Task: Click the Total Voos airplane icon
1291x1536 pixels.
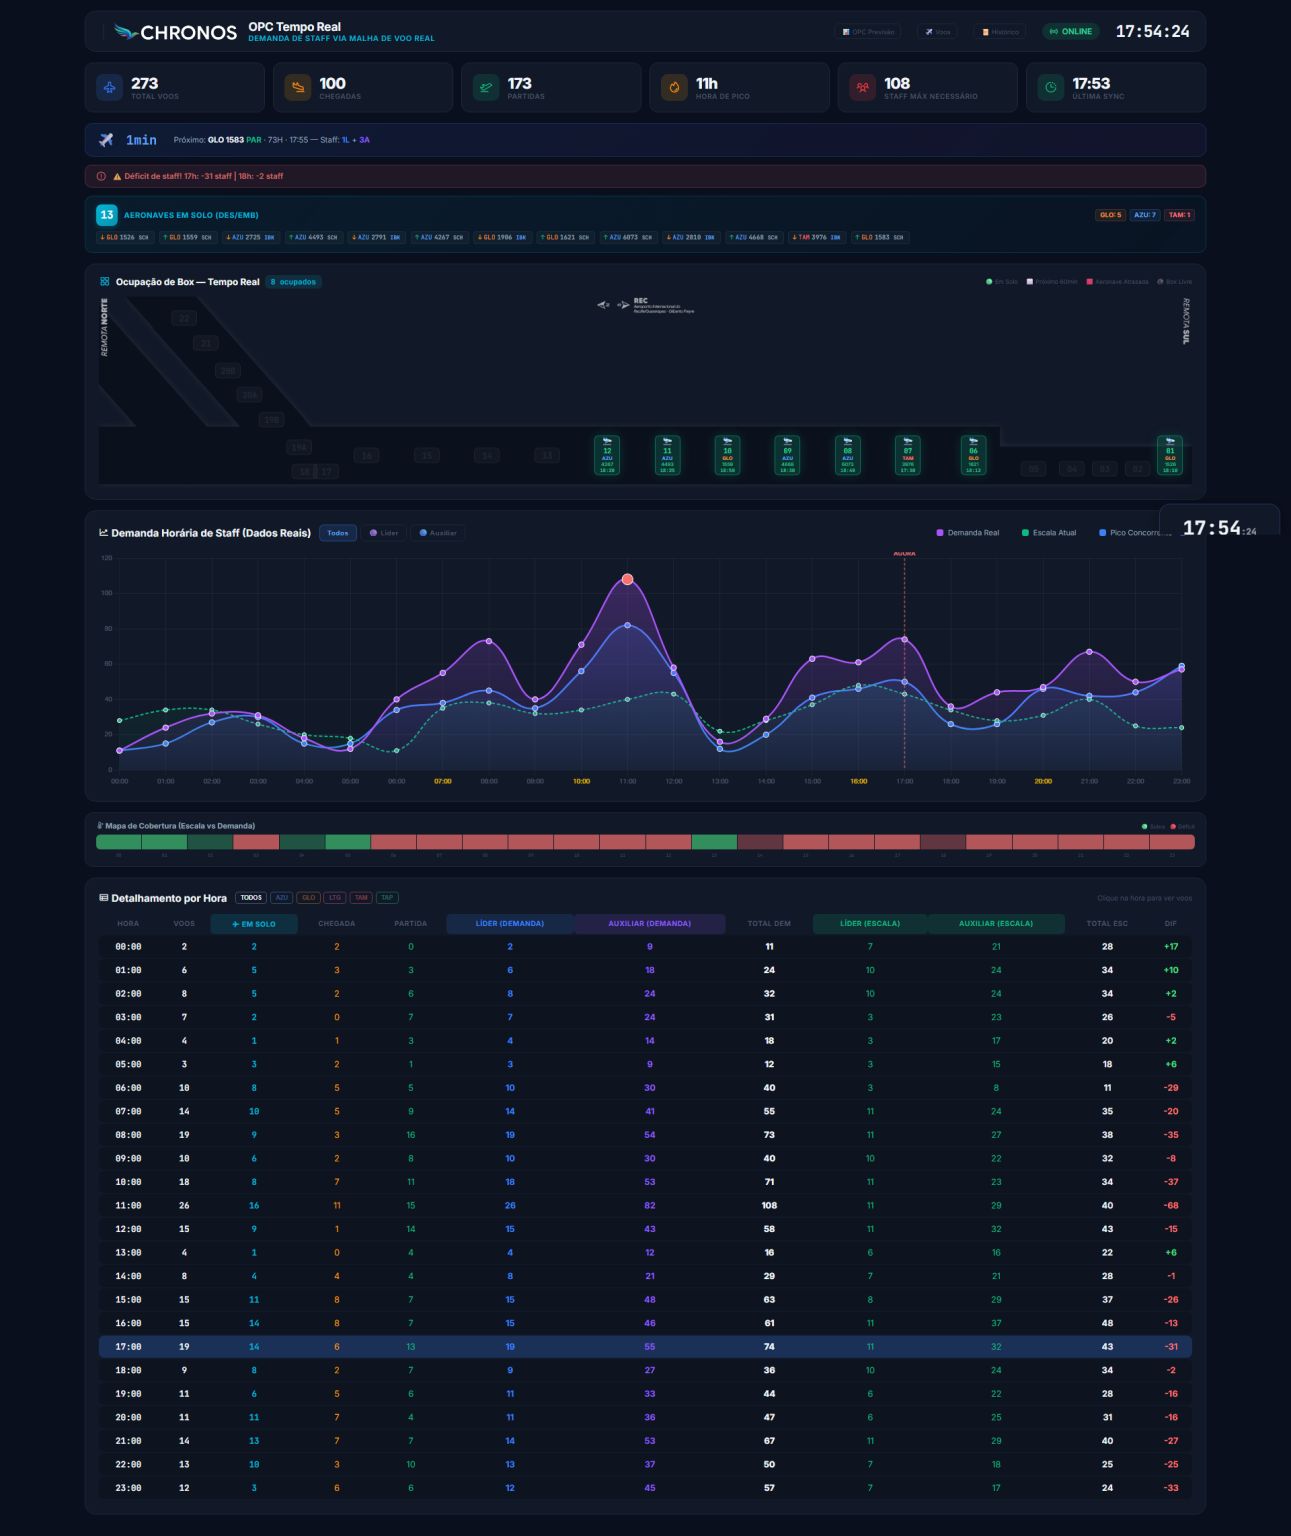Action: pos(109,87)
